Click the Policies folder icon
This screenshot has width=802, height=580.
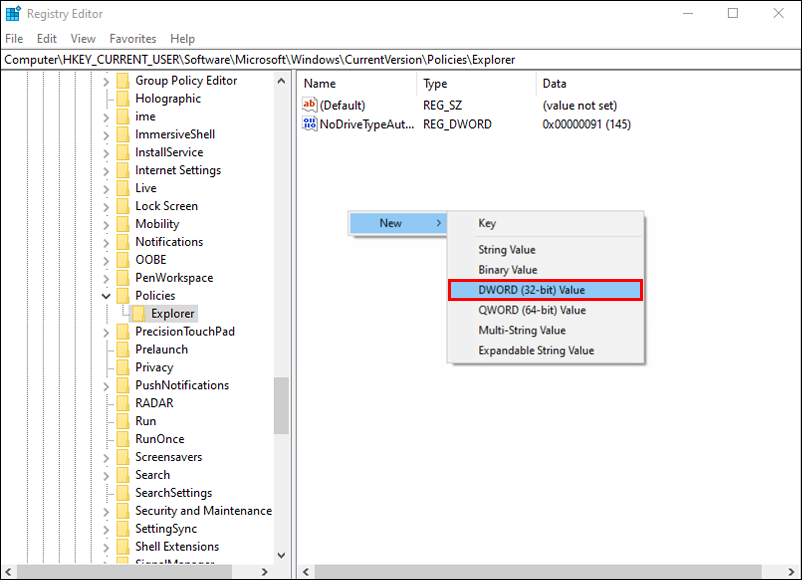123,296
